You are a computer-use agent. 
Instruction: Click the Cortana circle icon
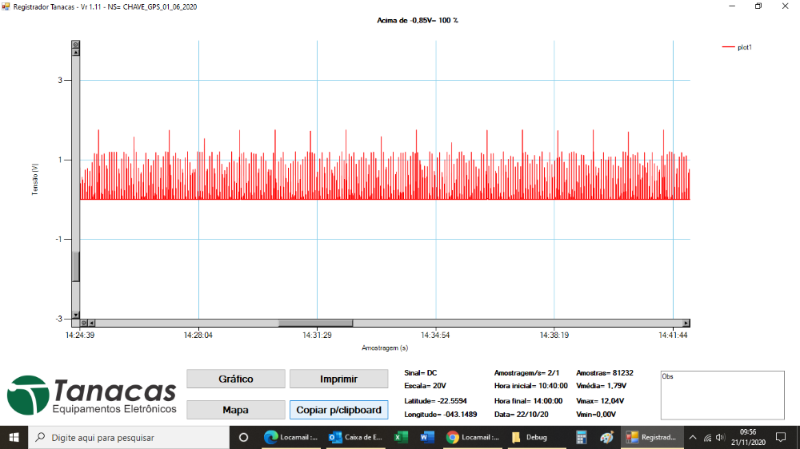coord(243,438)
